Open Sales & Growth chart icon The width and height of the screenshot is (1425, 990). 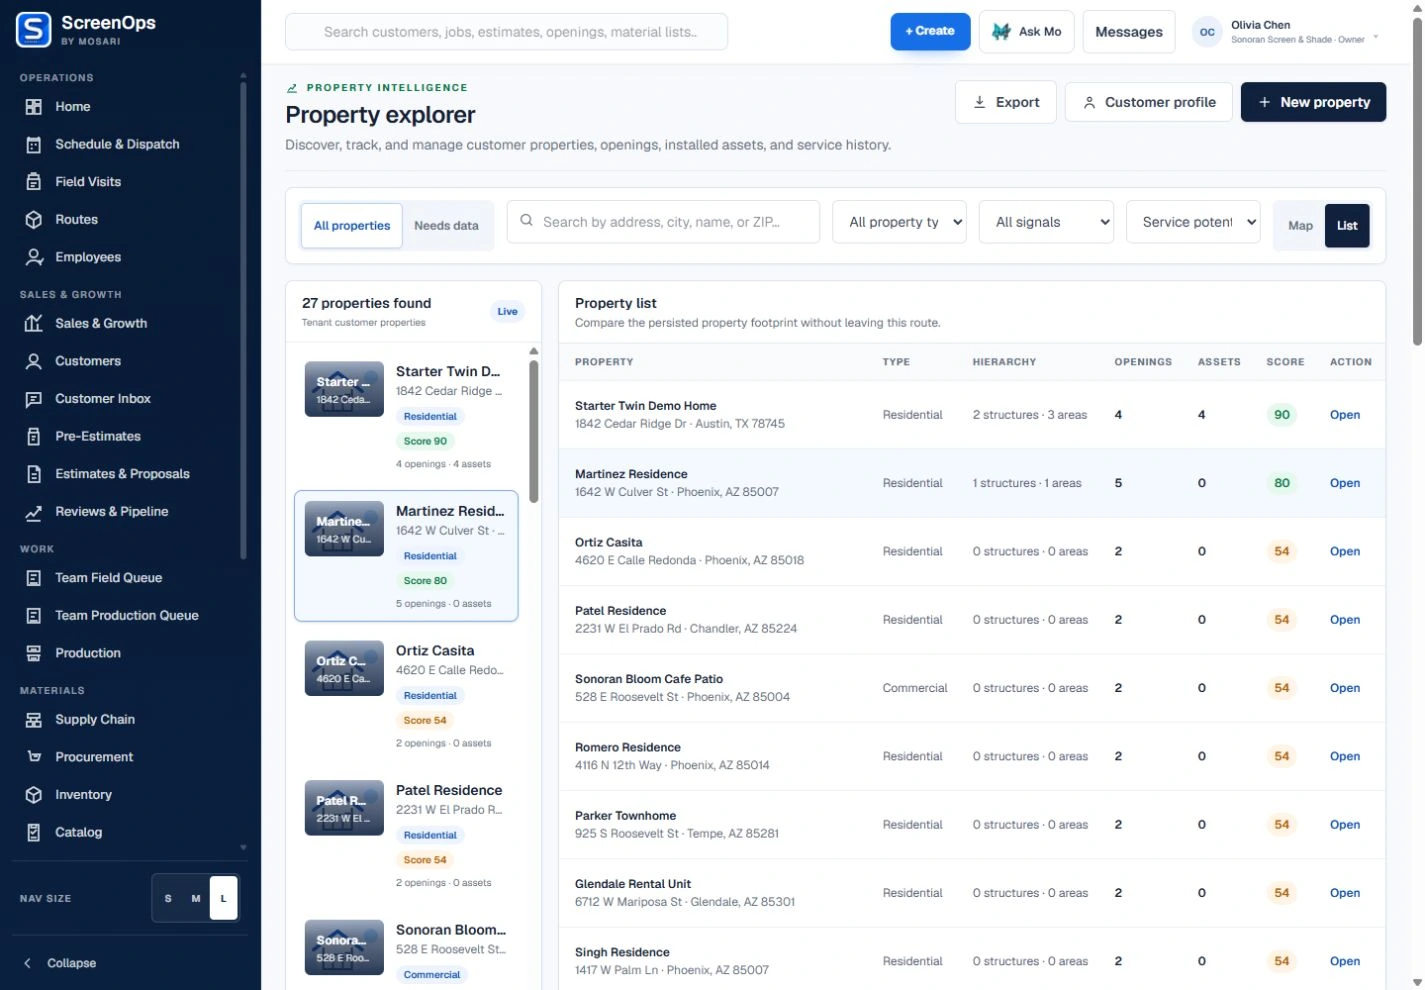33,324
